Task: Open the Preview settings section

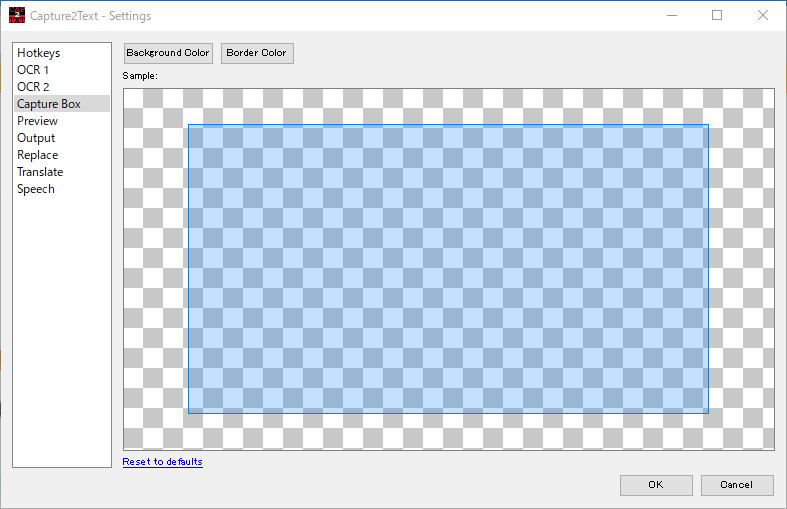Action: point(37,121)
